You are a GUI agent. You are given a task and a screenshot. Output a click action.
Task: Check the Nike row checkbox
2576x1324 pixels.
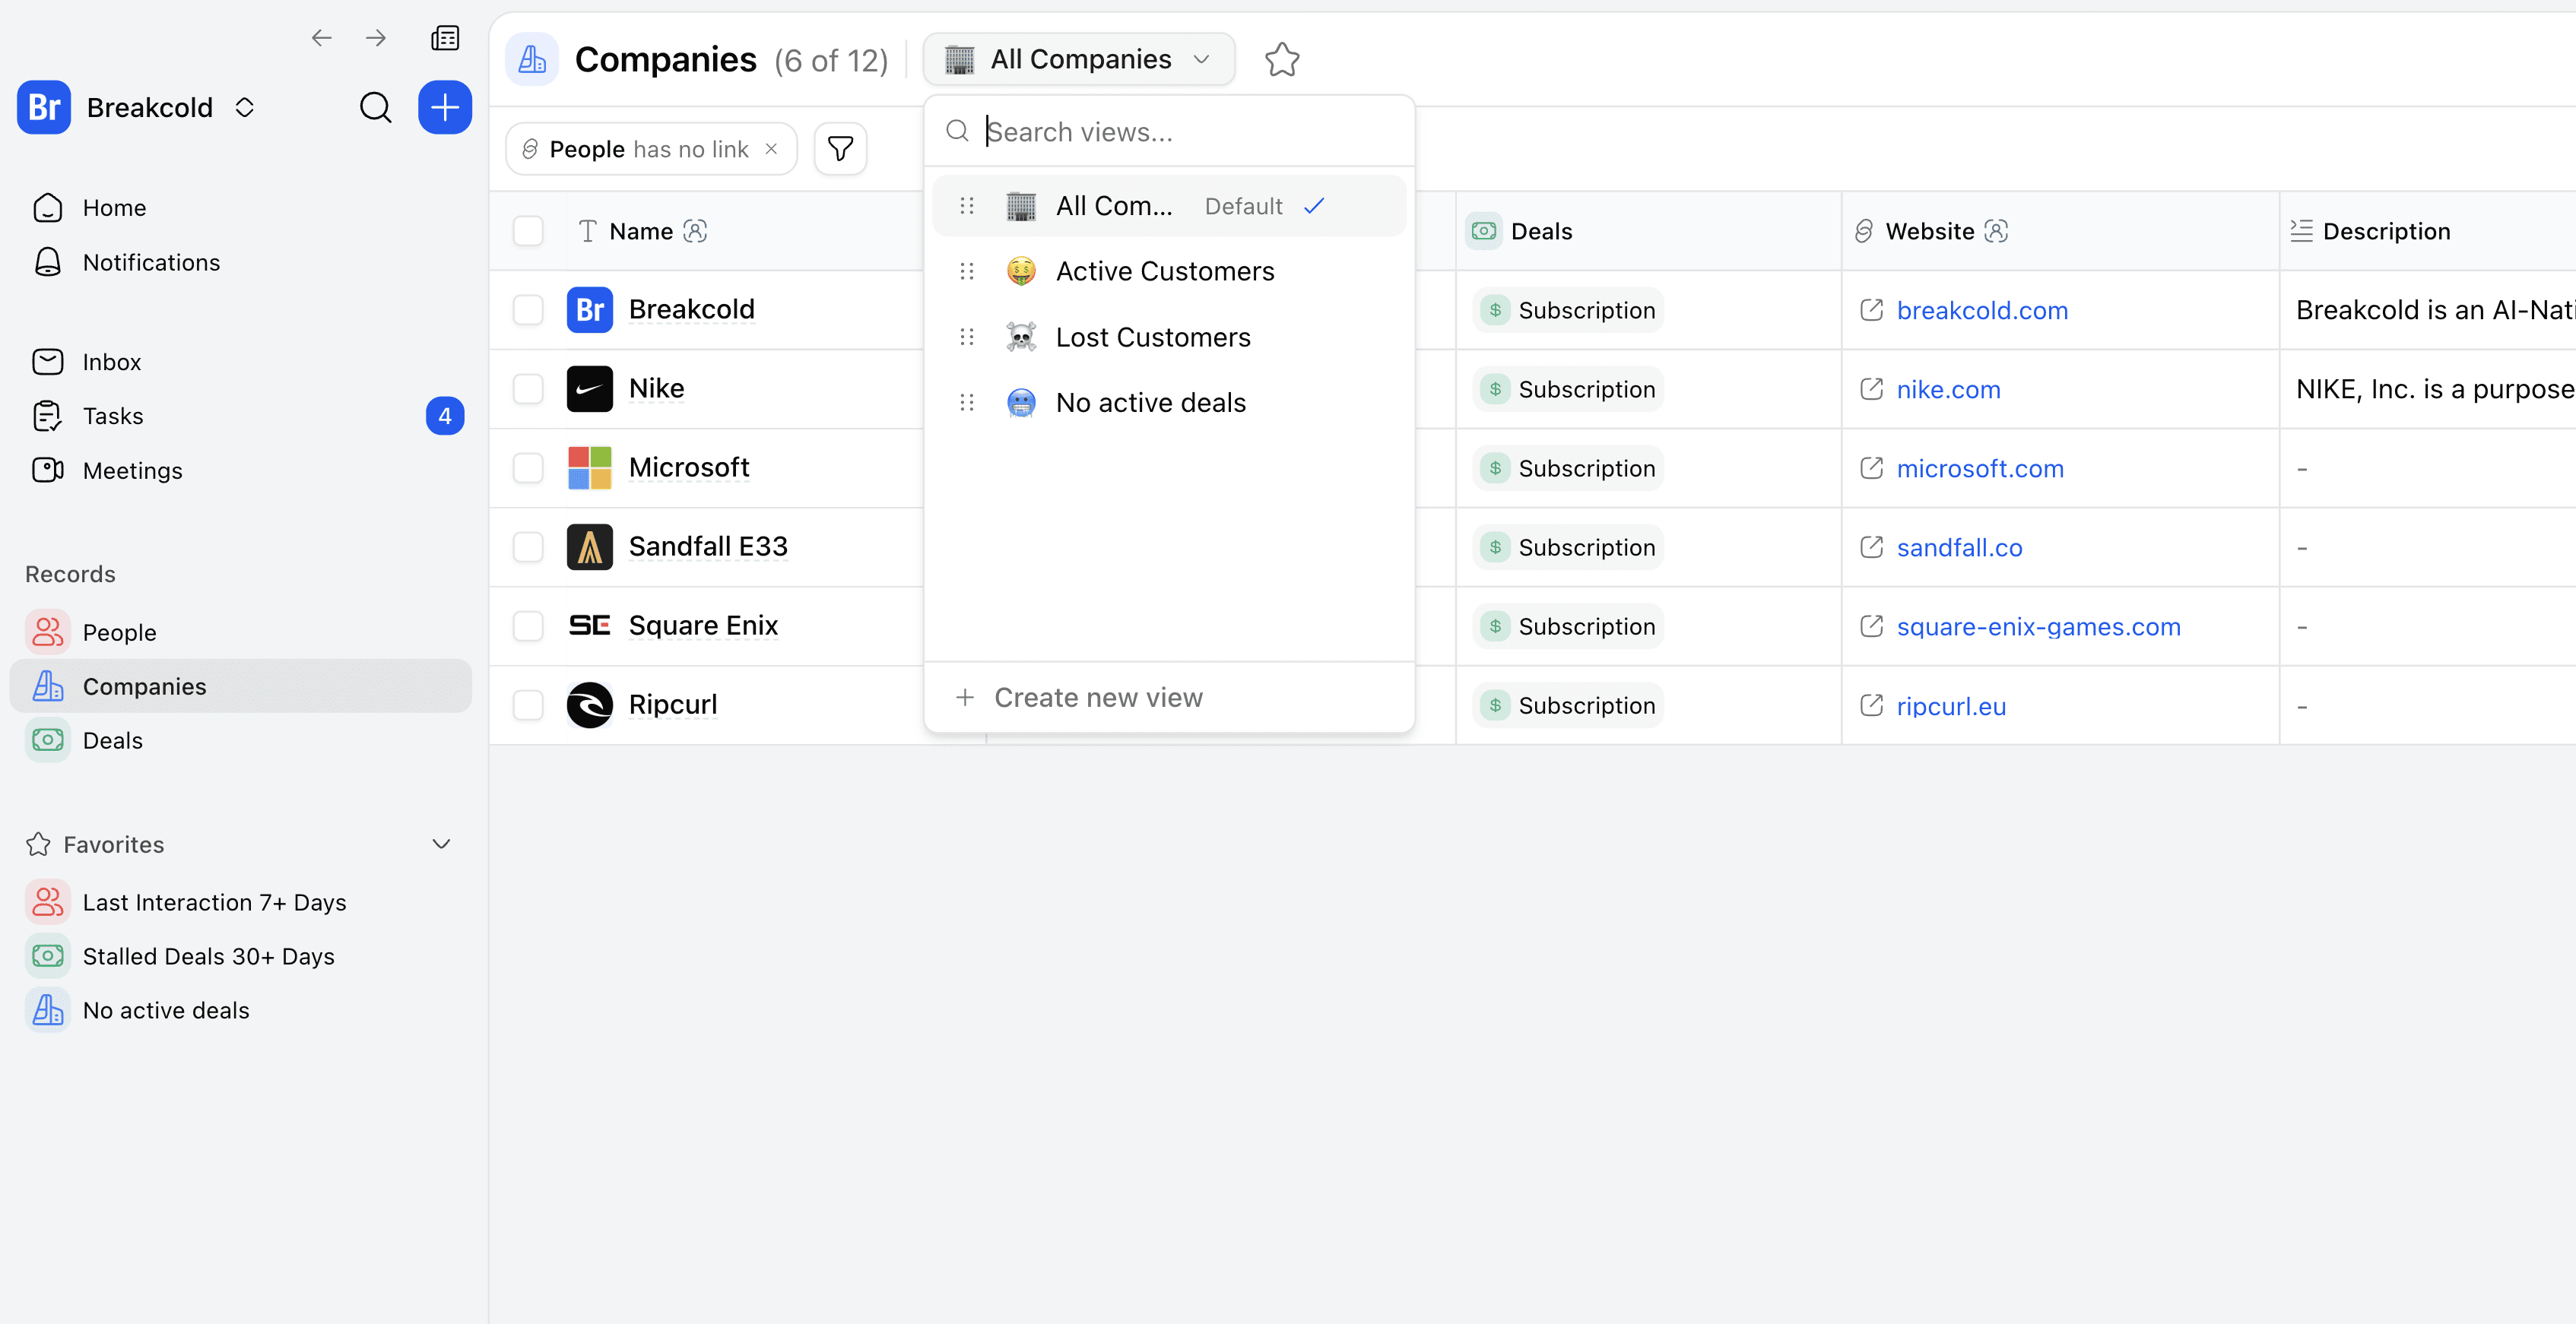click(528, 389)
